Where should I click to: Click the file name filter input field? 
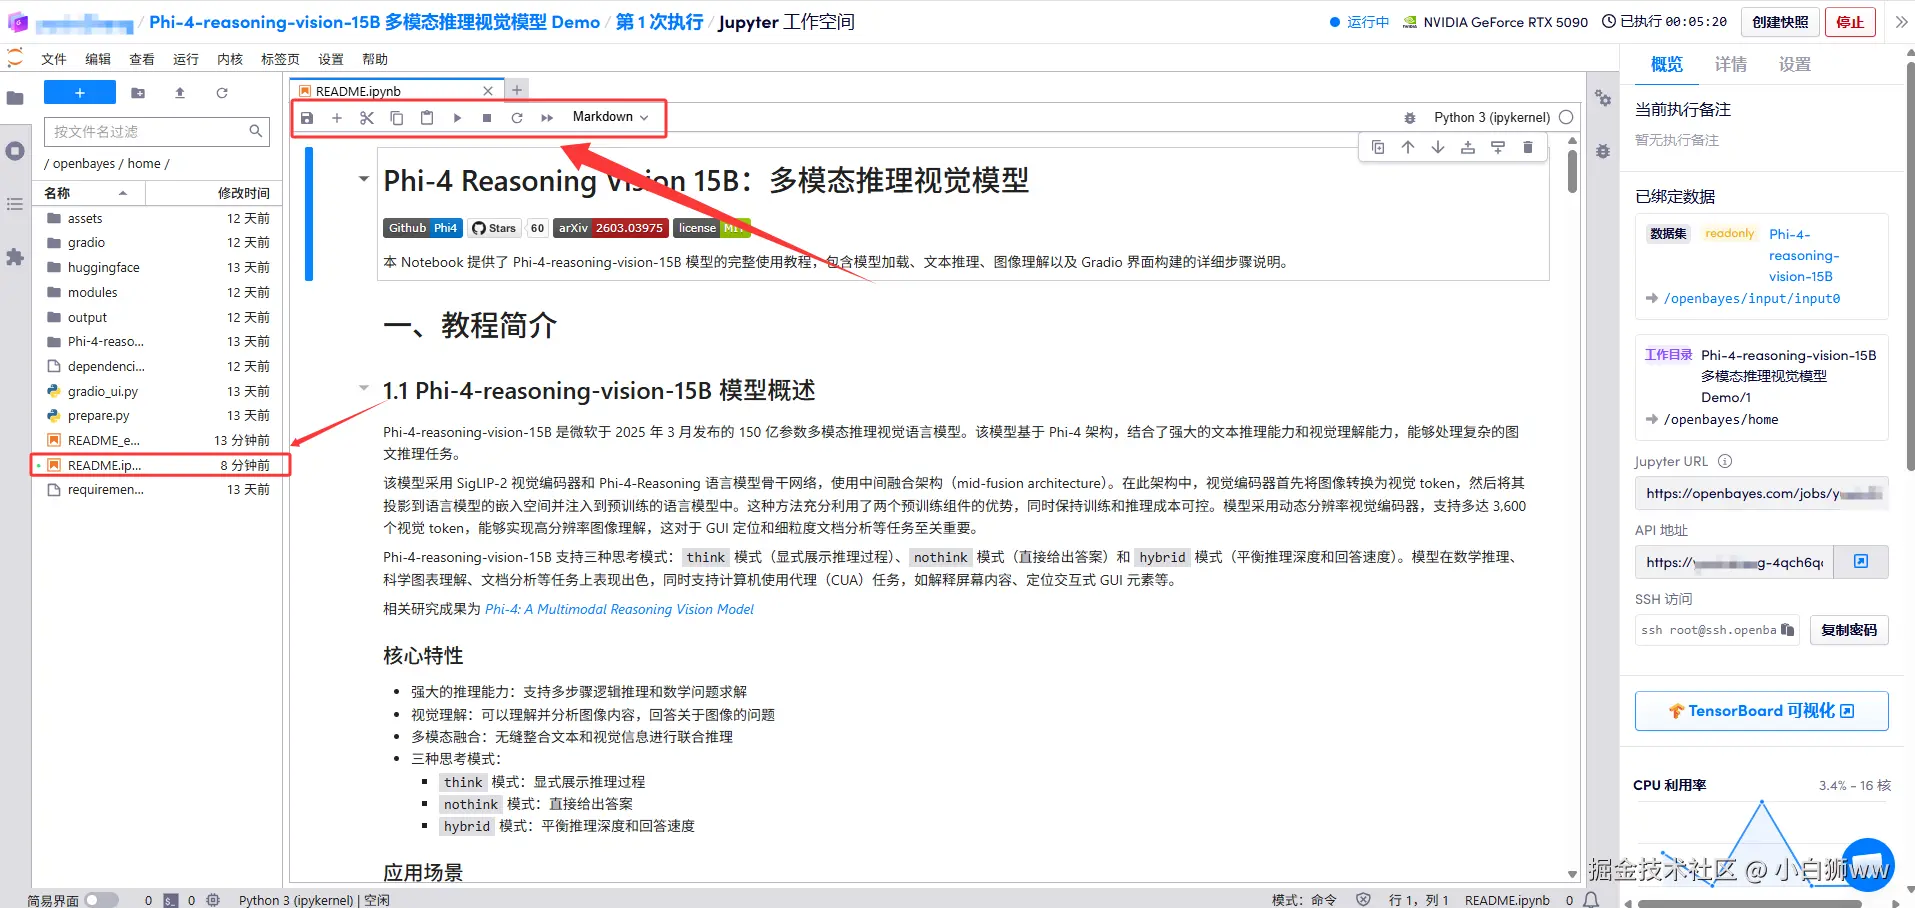(x=157, y=131)
